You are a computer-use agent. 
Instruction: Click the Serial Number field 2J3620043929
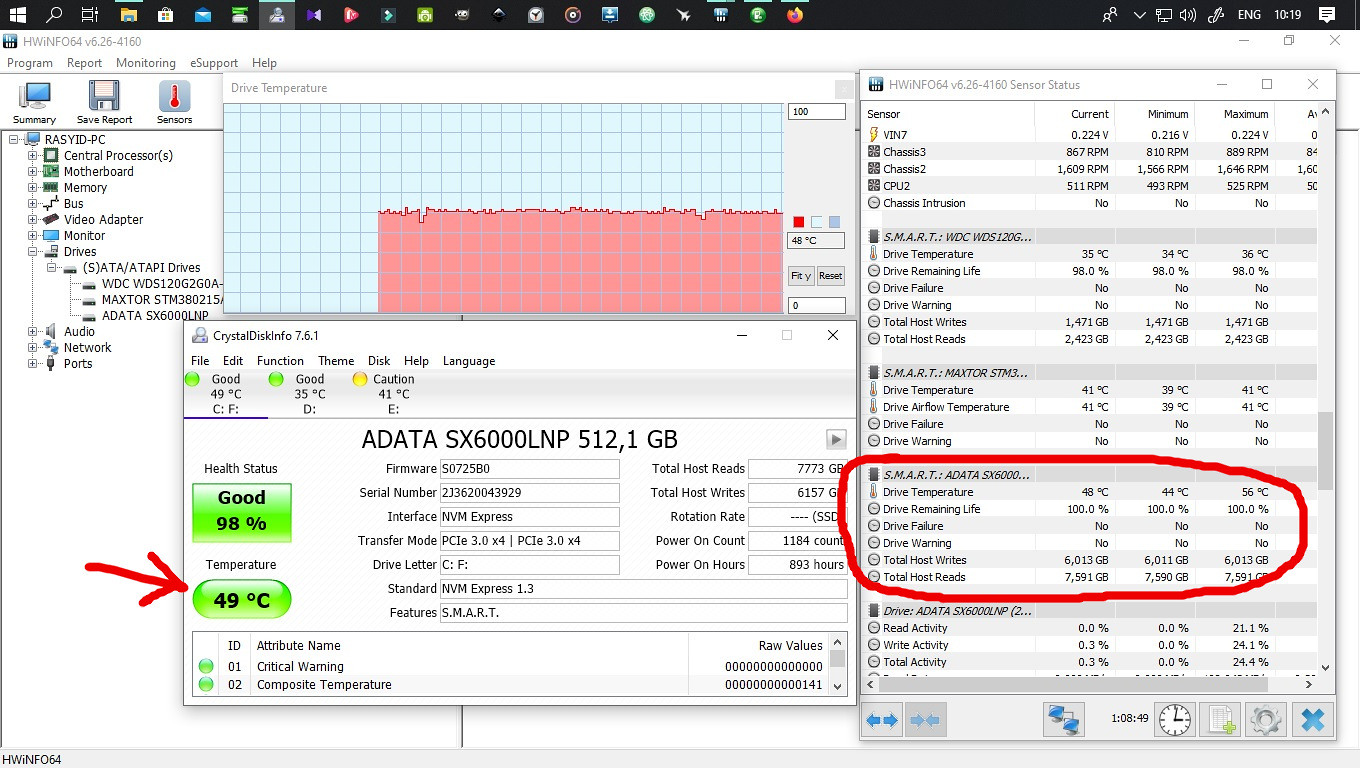[530, 493]
